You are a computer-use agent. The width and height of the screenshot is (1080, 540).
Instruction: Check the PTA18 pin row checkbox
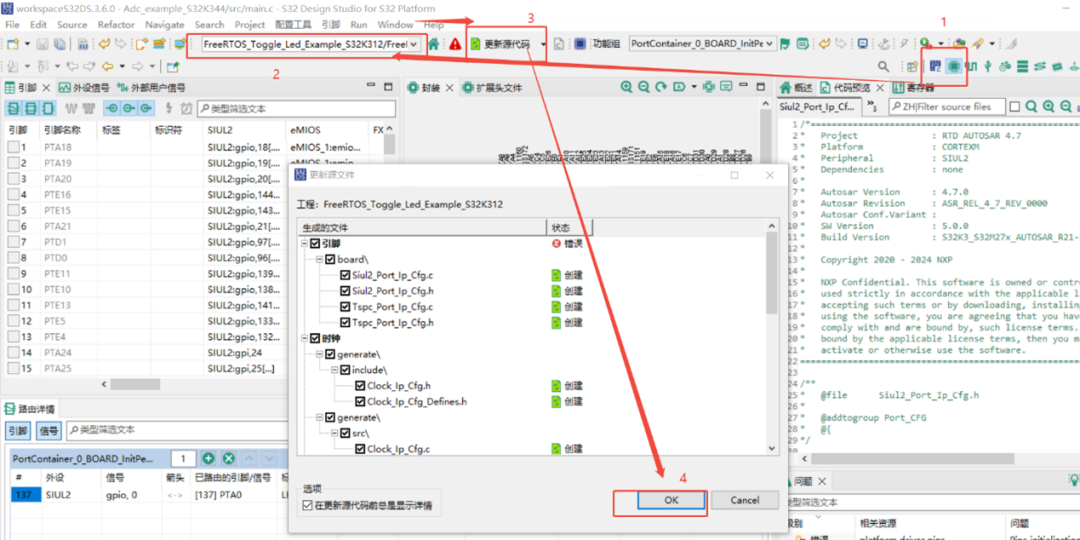[13, 147]
